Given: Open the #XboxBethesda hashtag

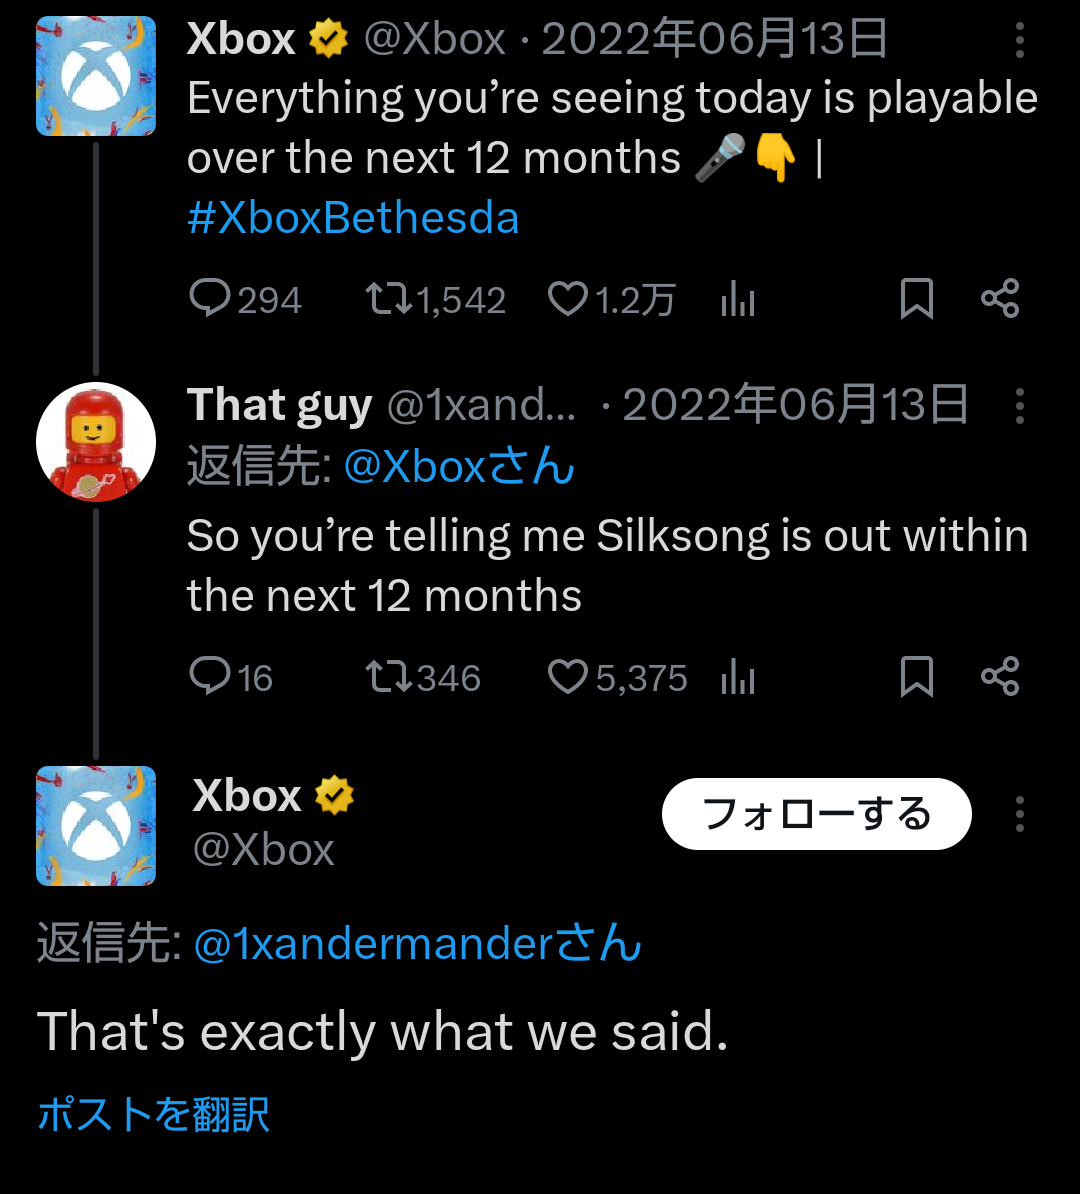Looking at the screenshot, I should pos(353,218).
